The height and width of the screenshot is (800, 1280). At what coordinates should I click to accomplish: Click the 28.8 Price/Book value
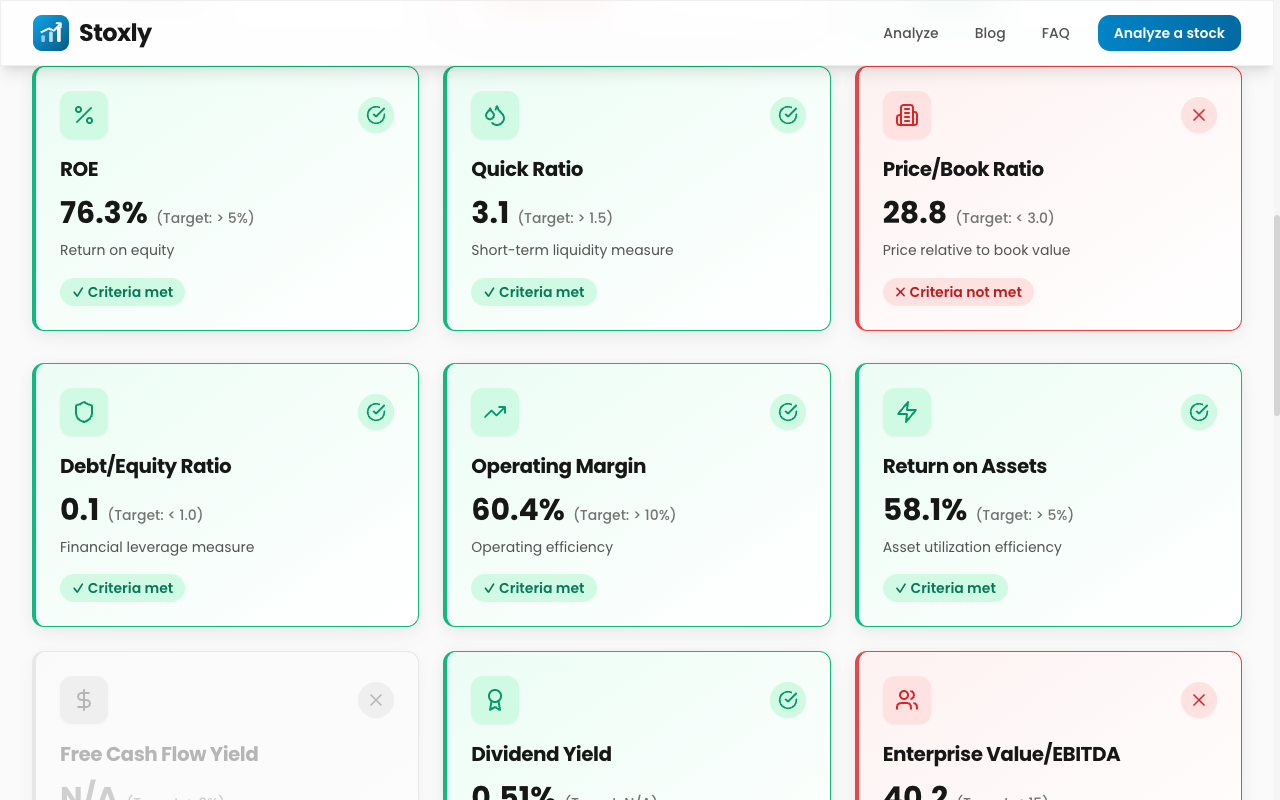coord(915,212)
